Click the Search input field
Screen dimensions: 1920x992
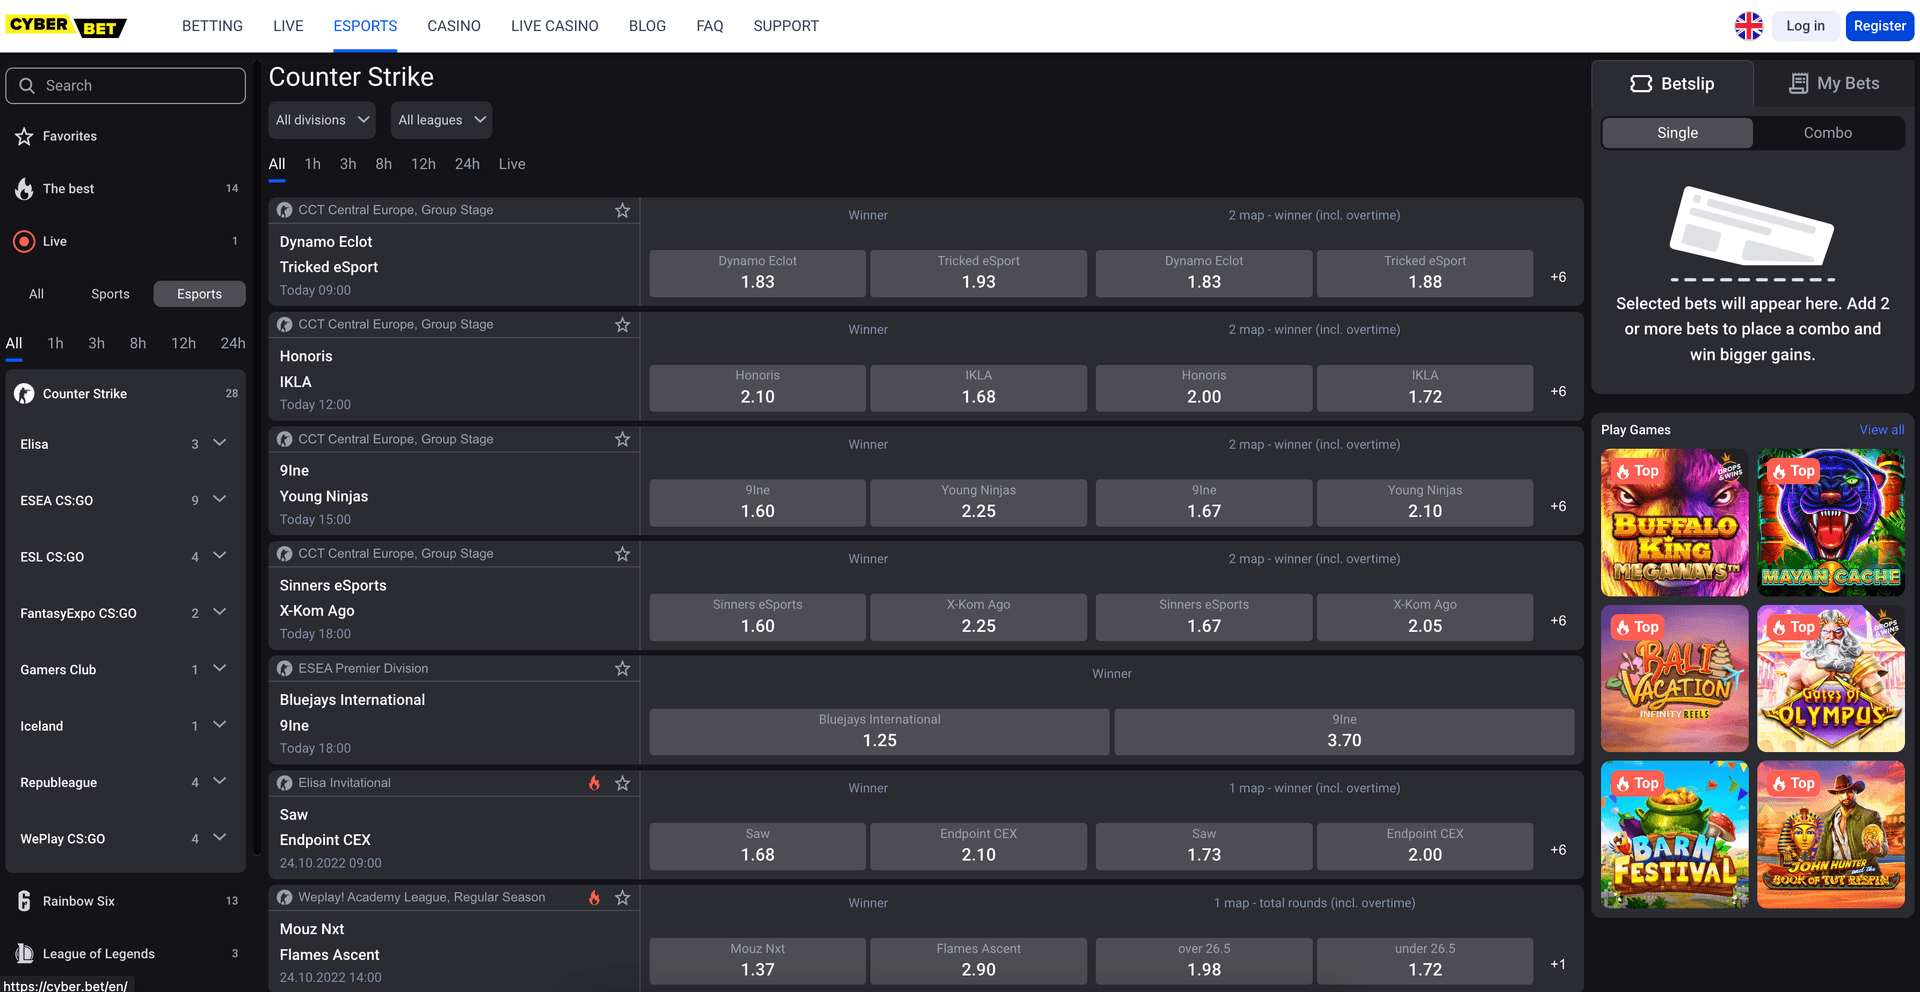click(126, 86)
